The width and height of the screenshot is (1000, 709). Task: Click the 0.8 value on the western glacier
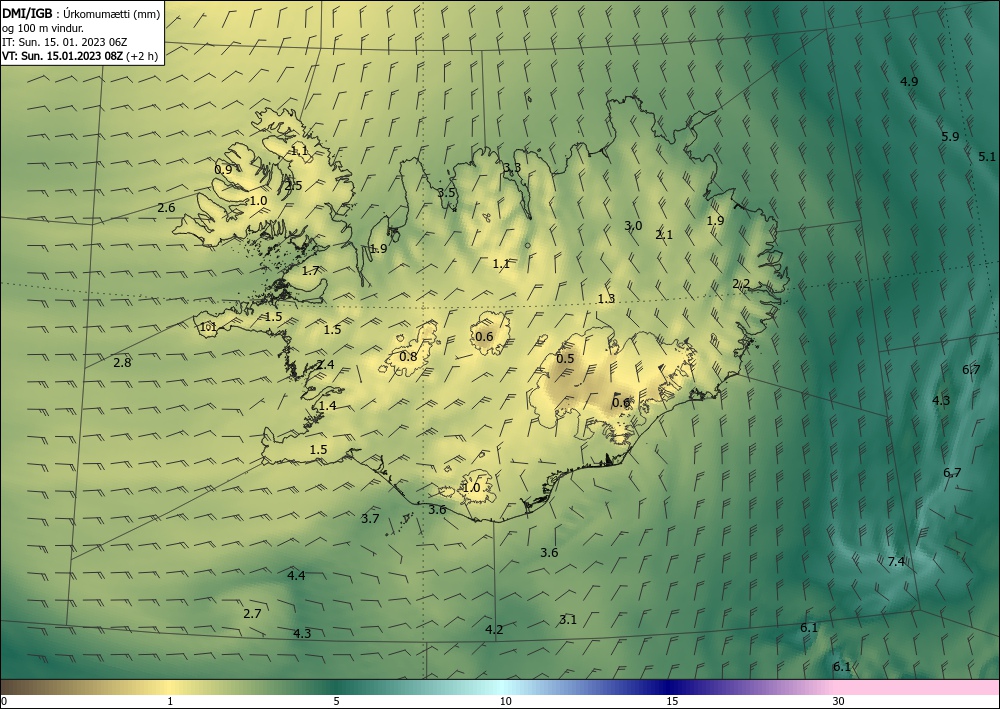pyautogui.click(x=408, y=356)
